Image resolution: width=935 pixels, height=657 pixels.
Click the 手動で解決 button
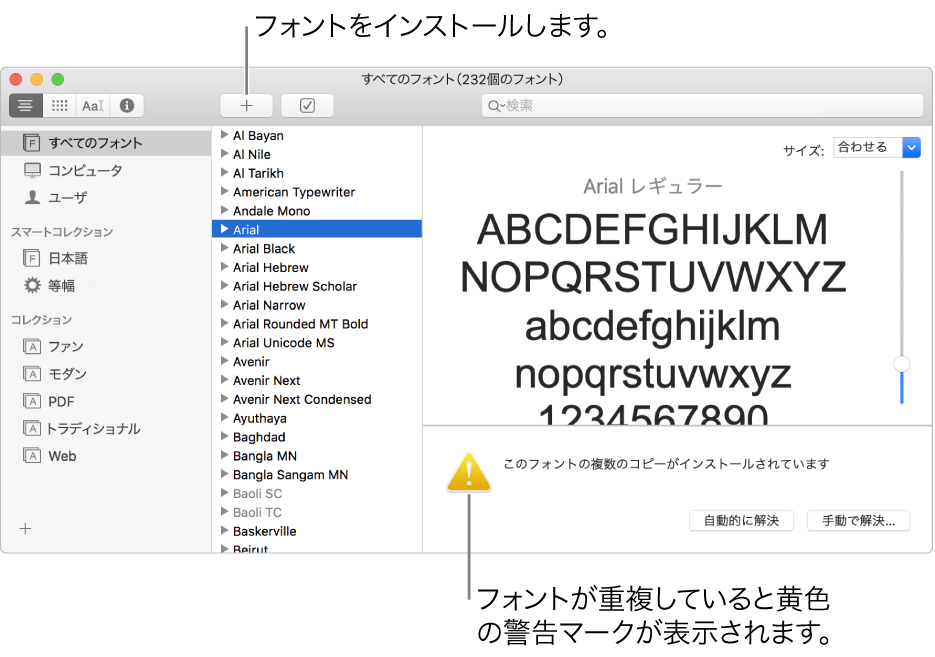pos(858,520)
